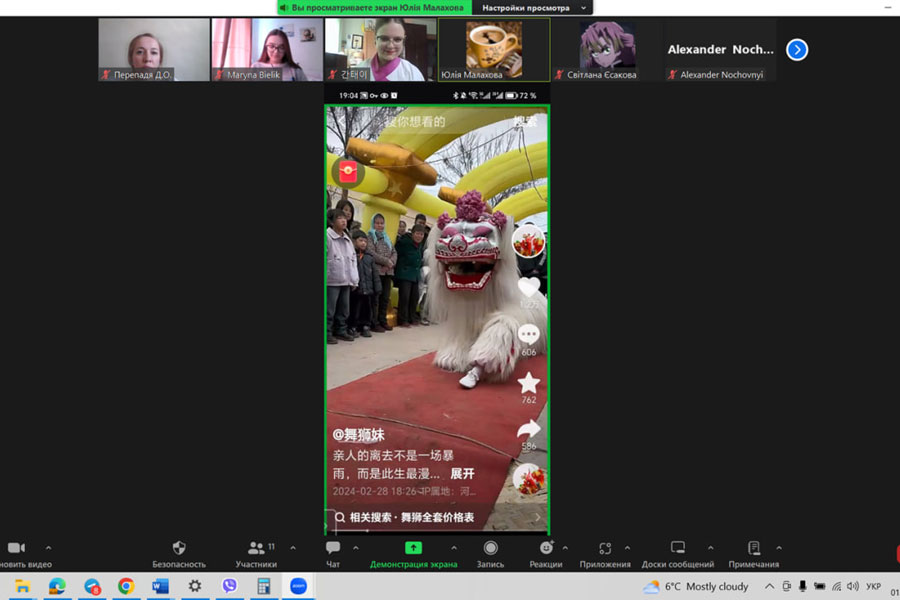Image resolution: width=900 pixels, height=600 pixels.
Task: Open Reactions (Реакции) smiley icon
Action: [545, 548]
